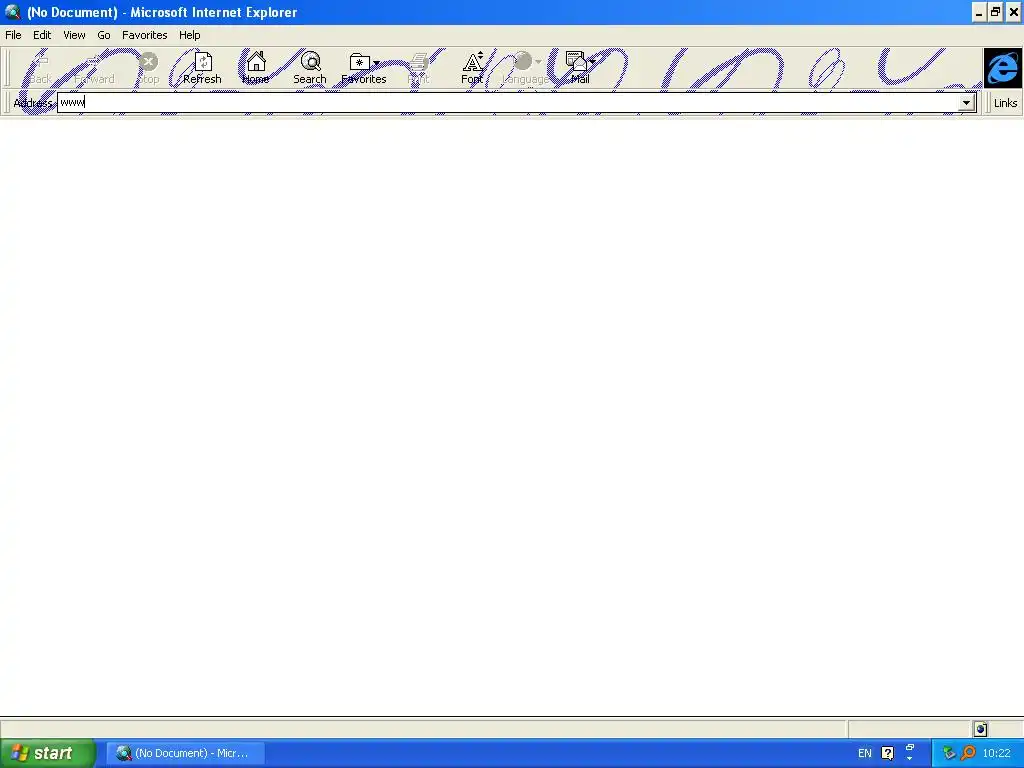Minimize the Internet Explorer window

(979, 12)
